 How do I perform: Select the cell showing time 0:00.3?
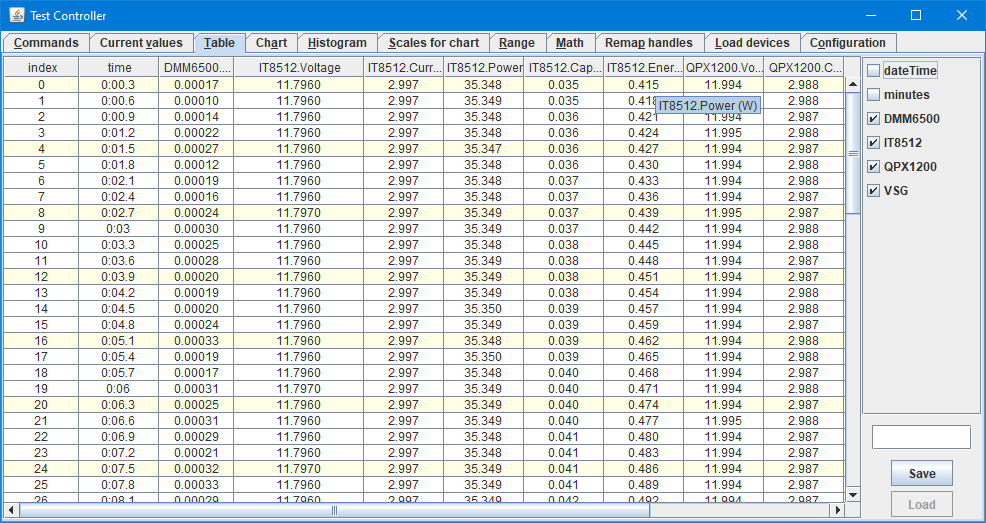click(119, 85)
